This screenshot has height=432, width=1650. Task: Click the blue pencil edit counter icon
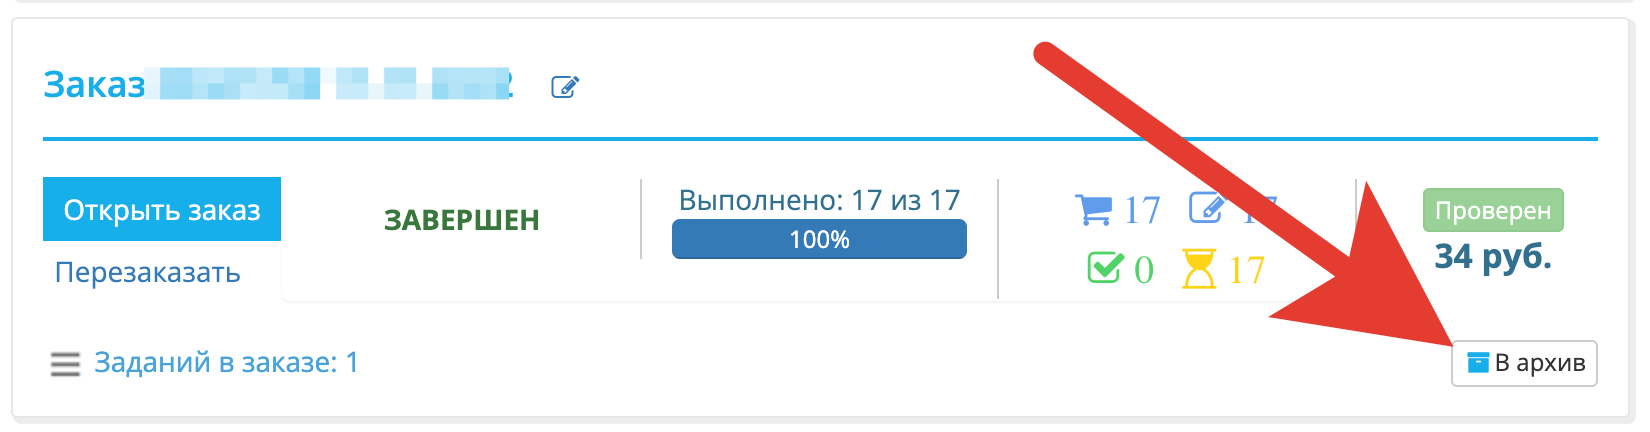[x=1207, y=208]
